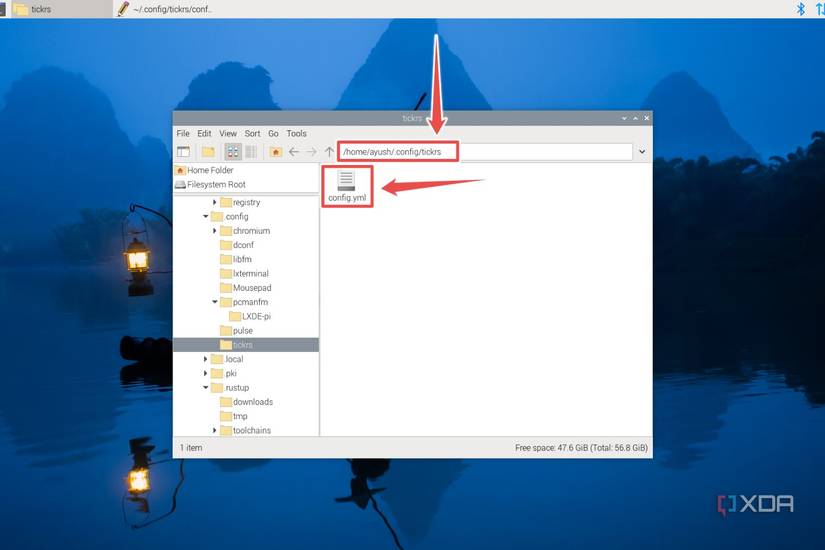
Task: Switch to icon view mode
Action: tap(233, 152)
